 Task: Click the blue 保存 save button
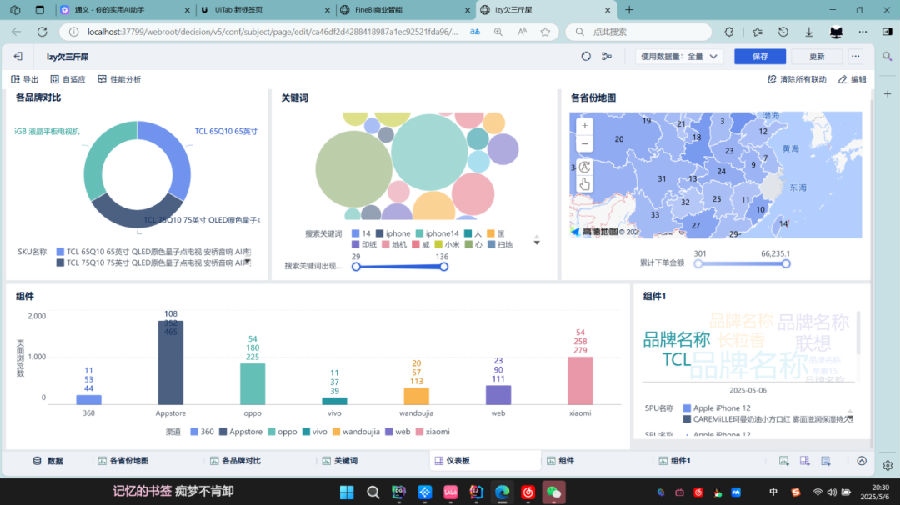pos(759,57)
